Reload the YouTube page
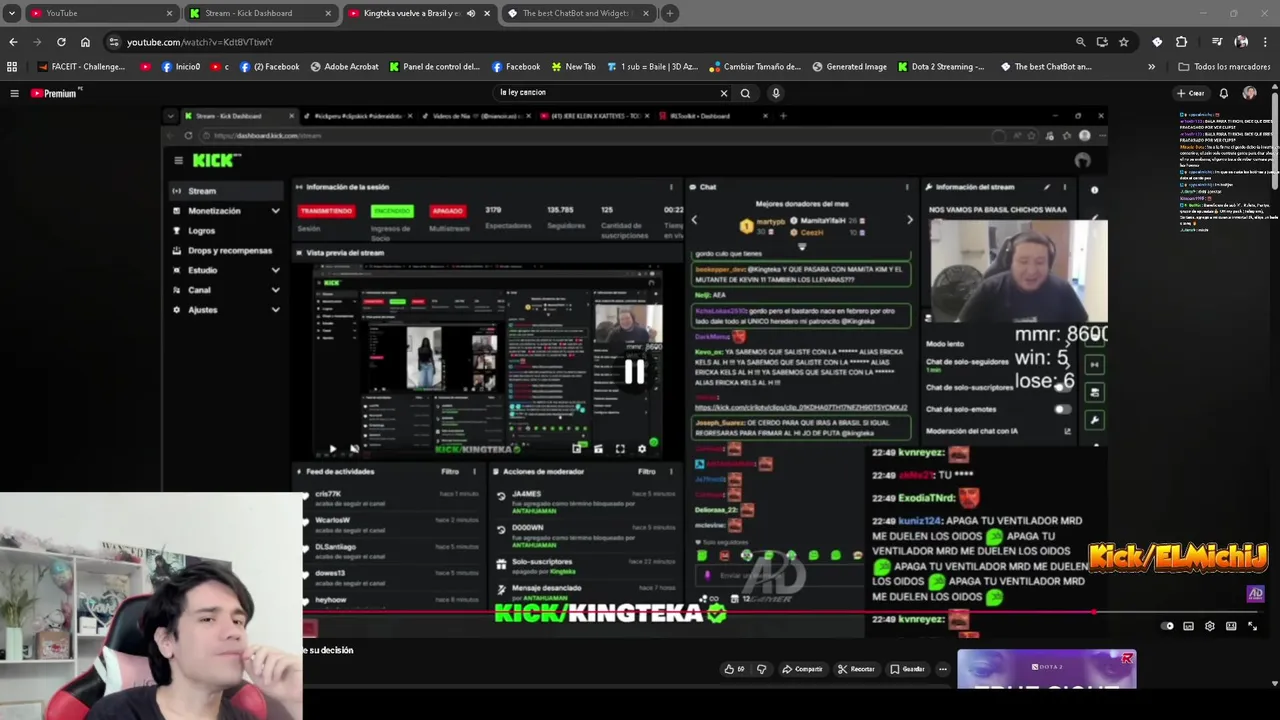The width and height of the screenshot is (1280, 720). pos(61,42)
